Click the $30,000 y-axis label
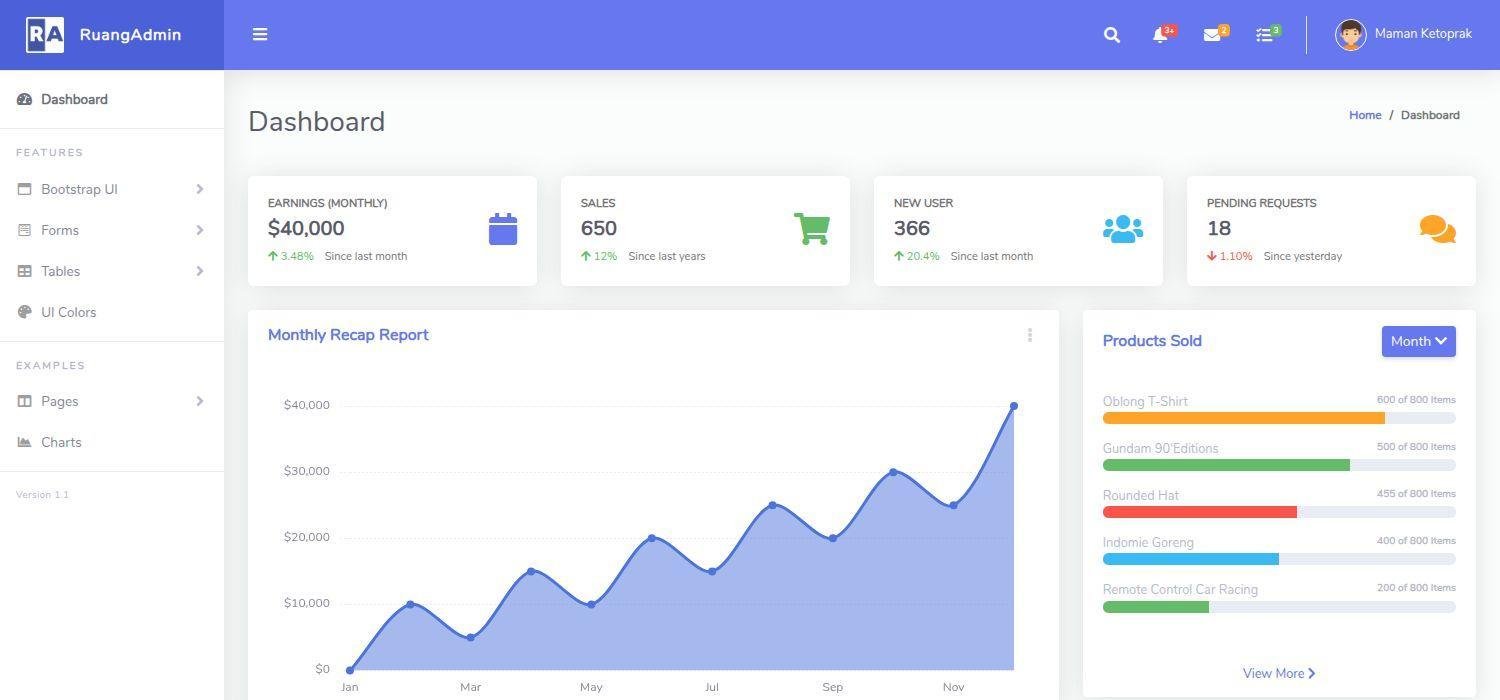Viewport: 1500px width, 700px height. click(x=306, y=471)
